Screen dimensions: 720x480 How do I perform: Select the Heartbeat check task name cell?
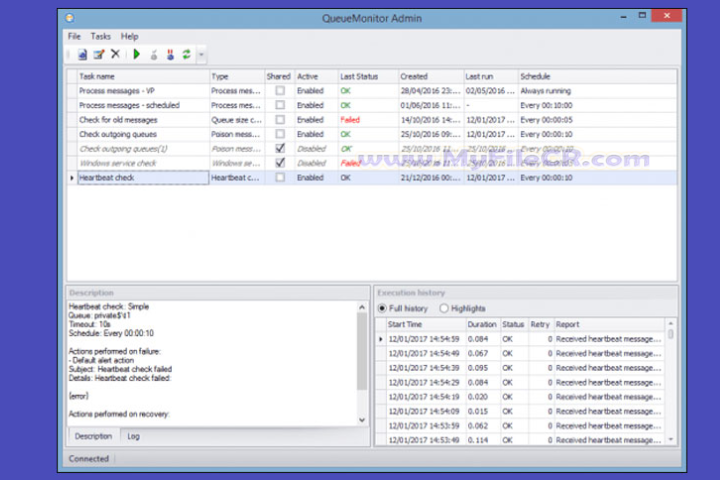[143, 178]
